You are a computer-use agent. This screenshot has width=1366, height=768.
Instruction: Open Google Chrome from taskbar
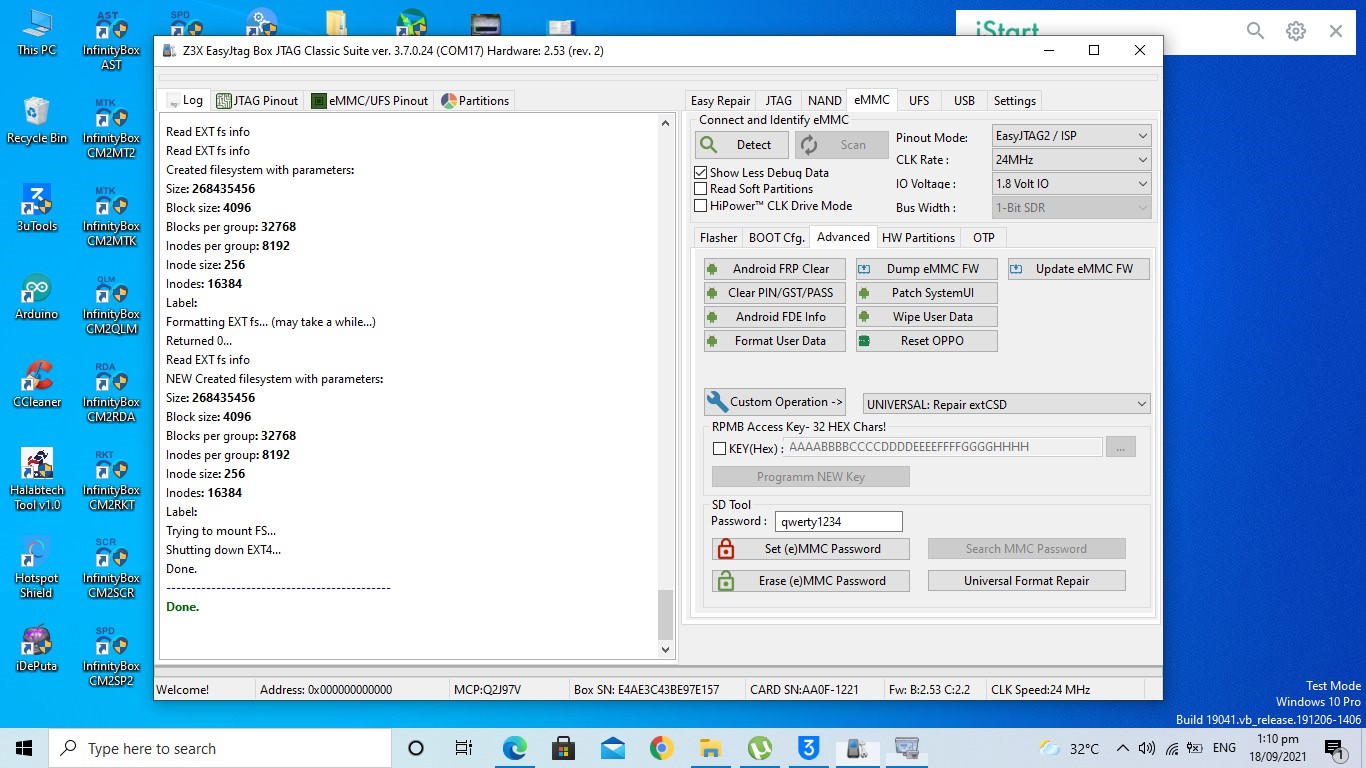(661, 748)
